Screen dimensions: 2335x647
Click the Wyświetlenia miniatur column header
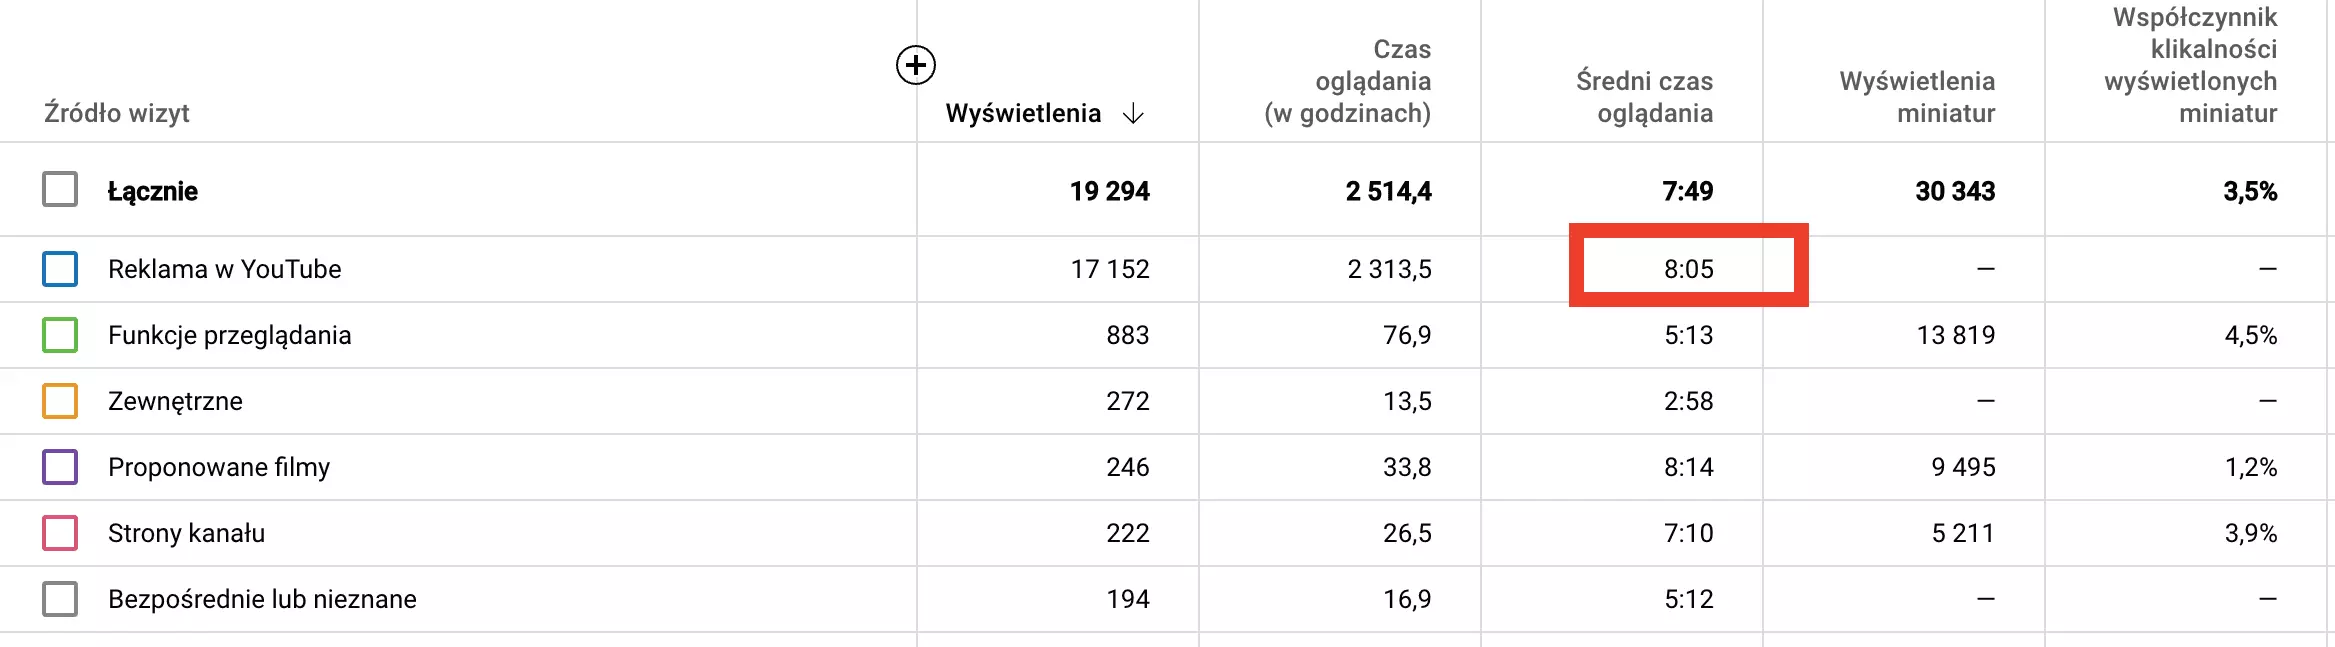(x=1917, y=97)
